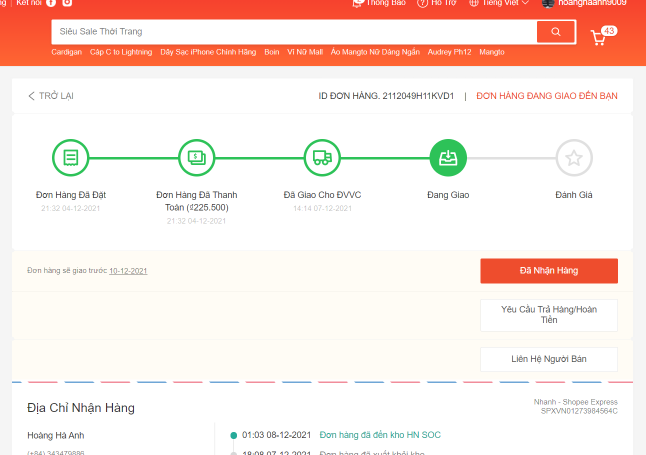Click Liên Hệ Người Bán button
The height and width of the screenshot is (455, 646).
[548, 359]
